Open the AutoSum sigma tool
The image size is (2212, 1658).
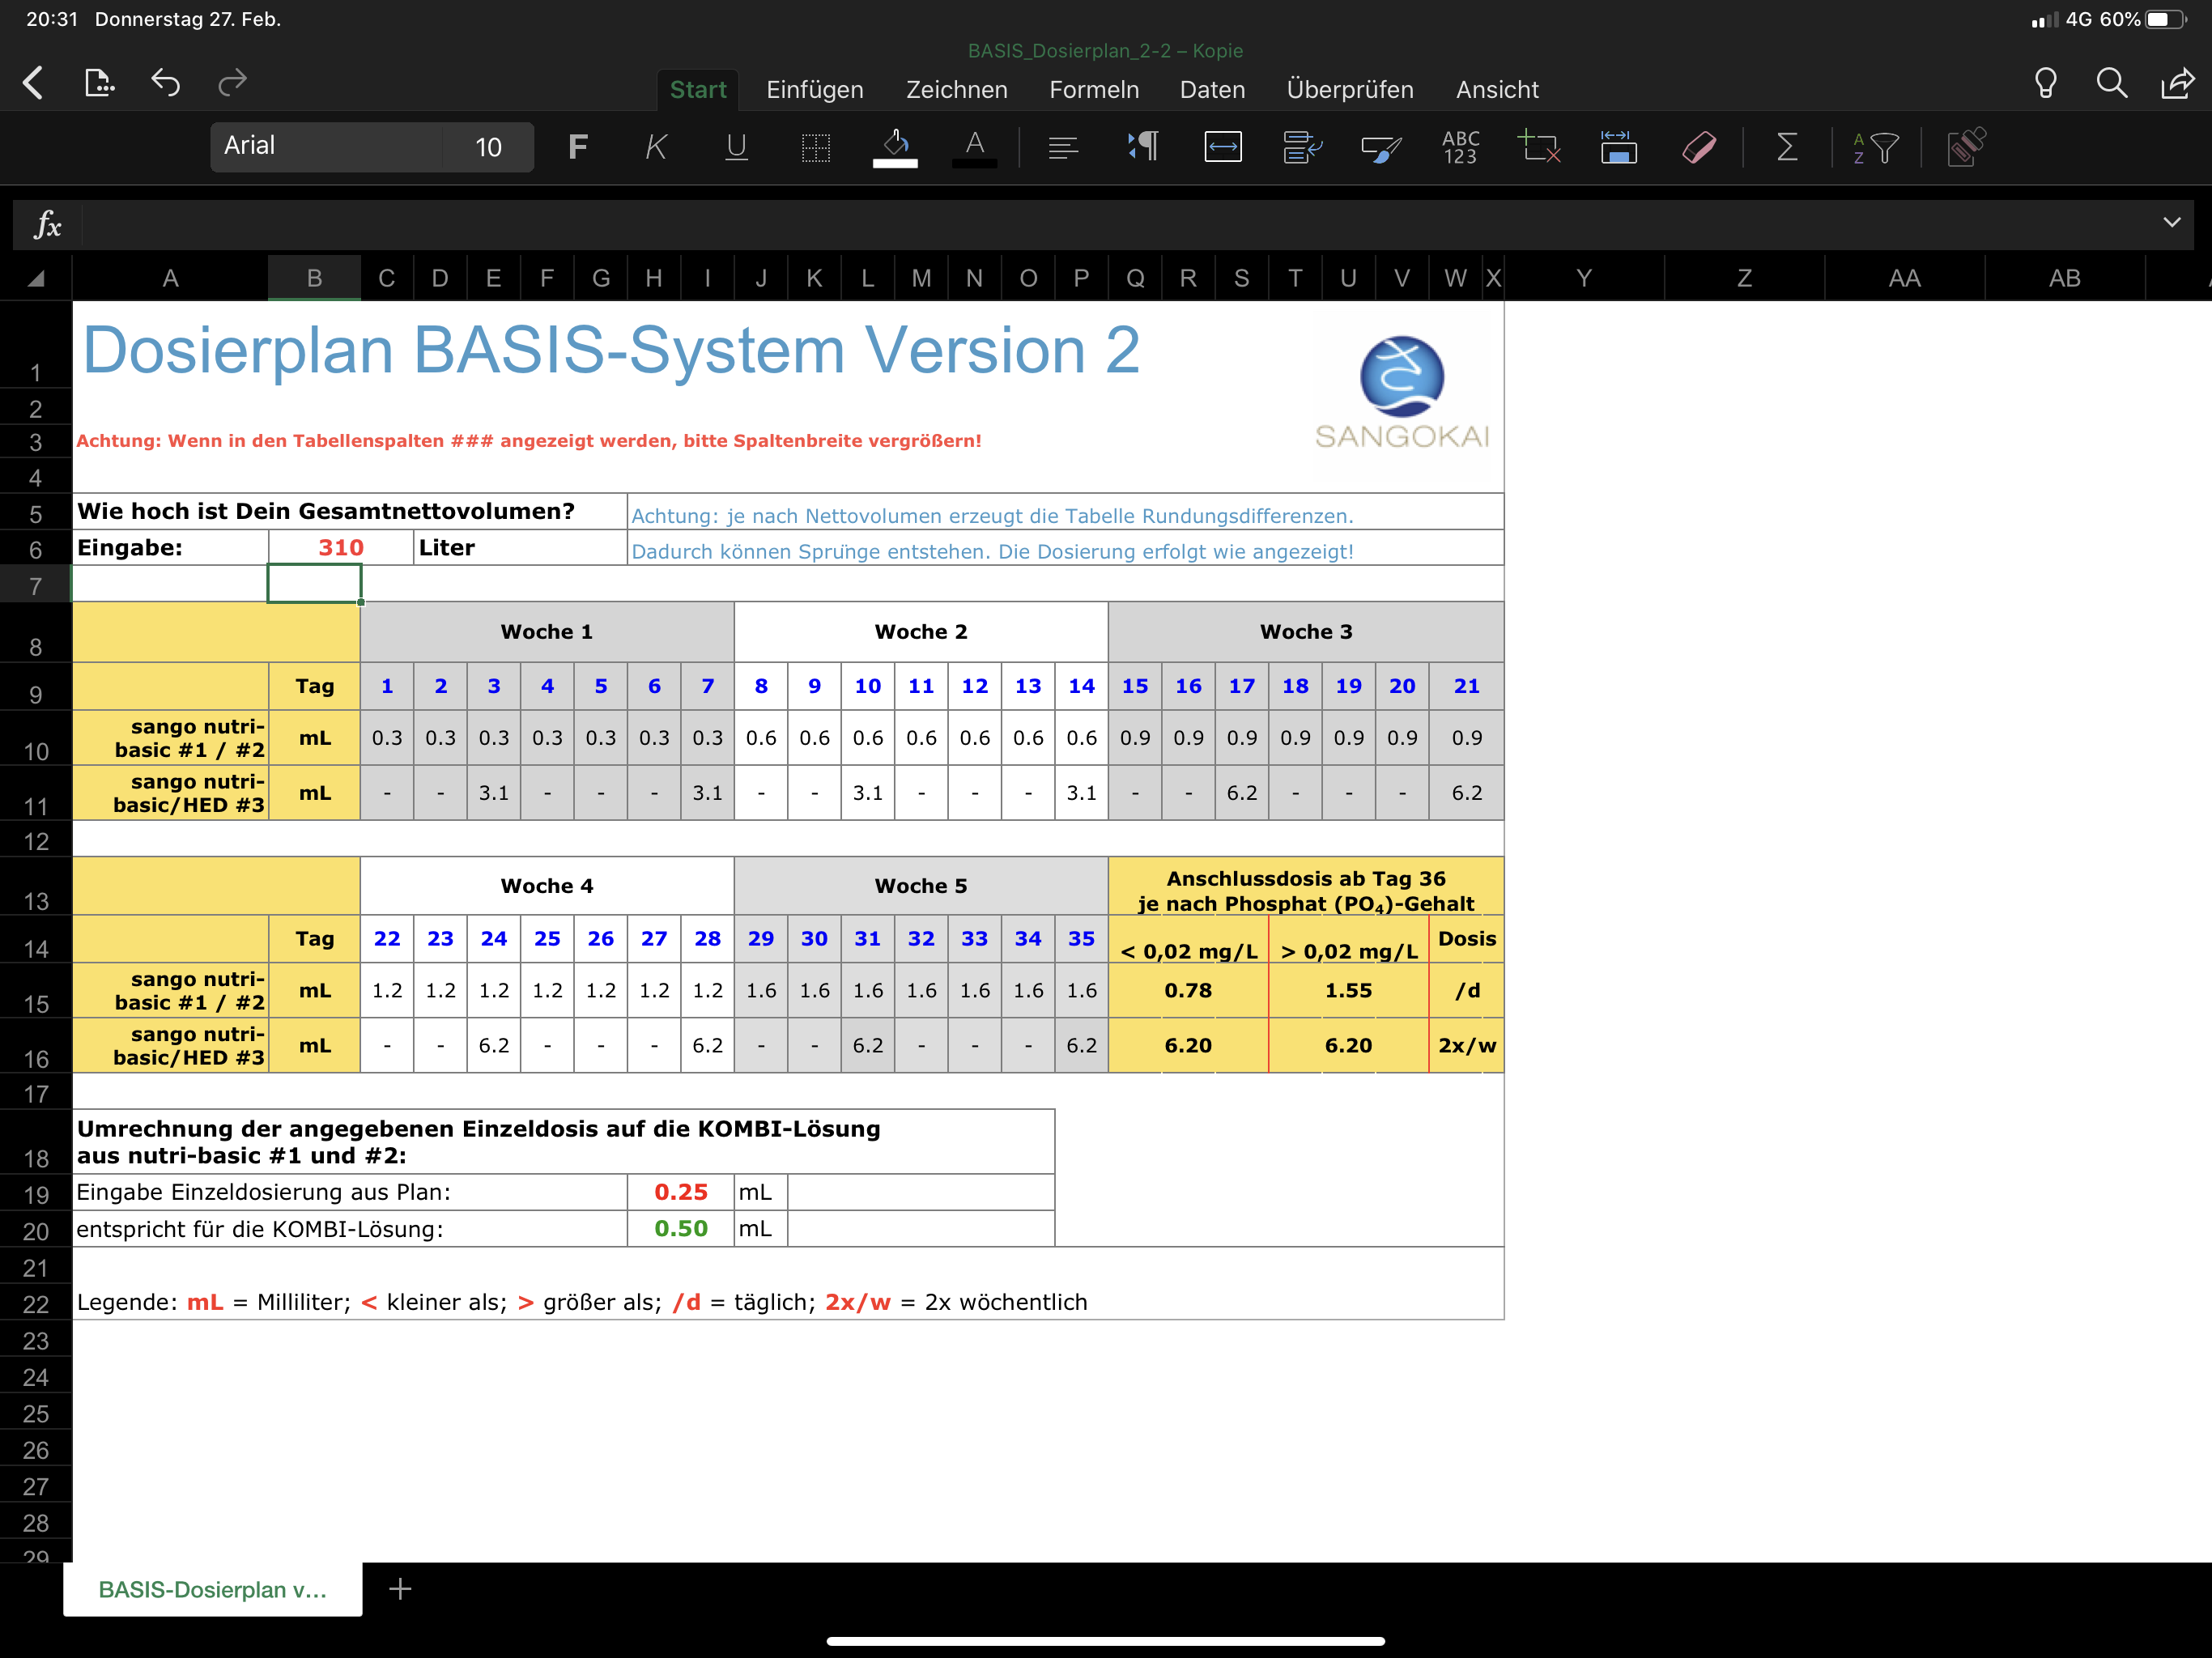click(1786, 147)
